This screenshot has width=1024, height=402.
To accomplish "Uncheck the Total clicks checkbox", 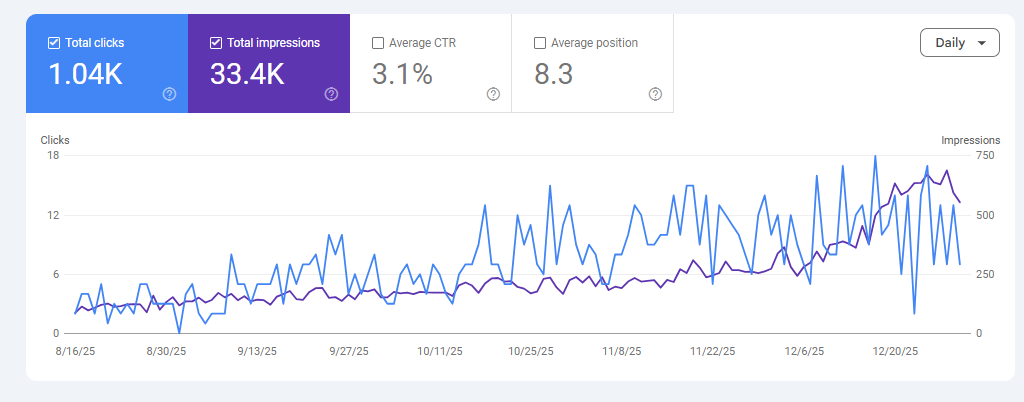I will [54, 43].
